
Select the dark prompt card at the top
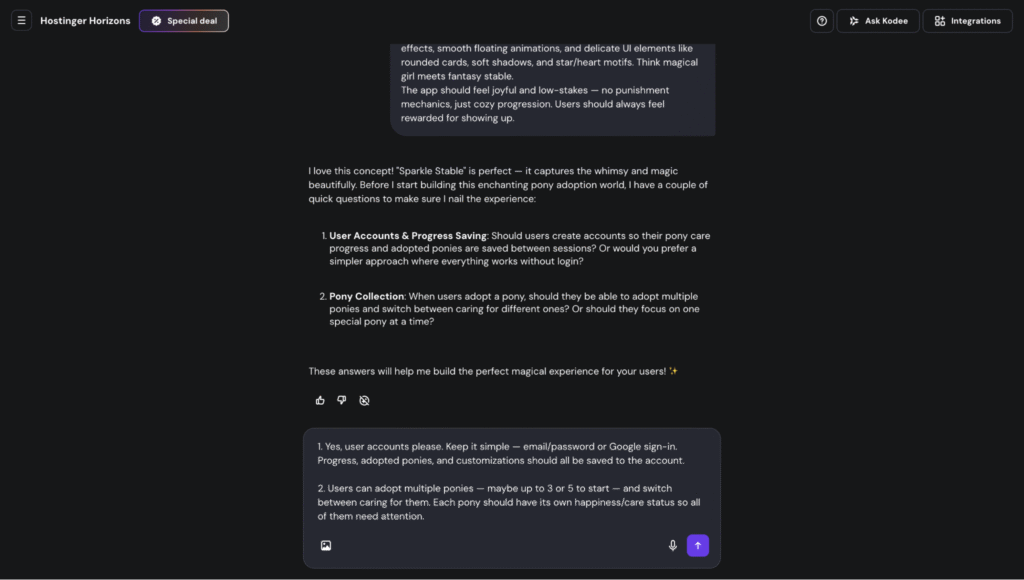click(552, 85)
